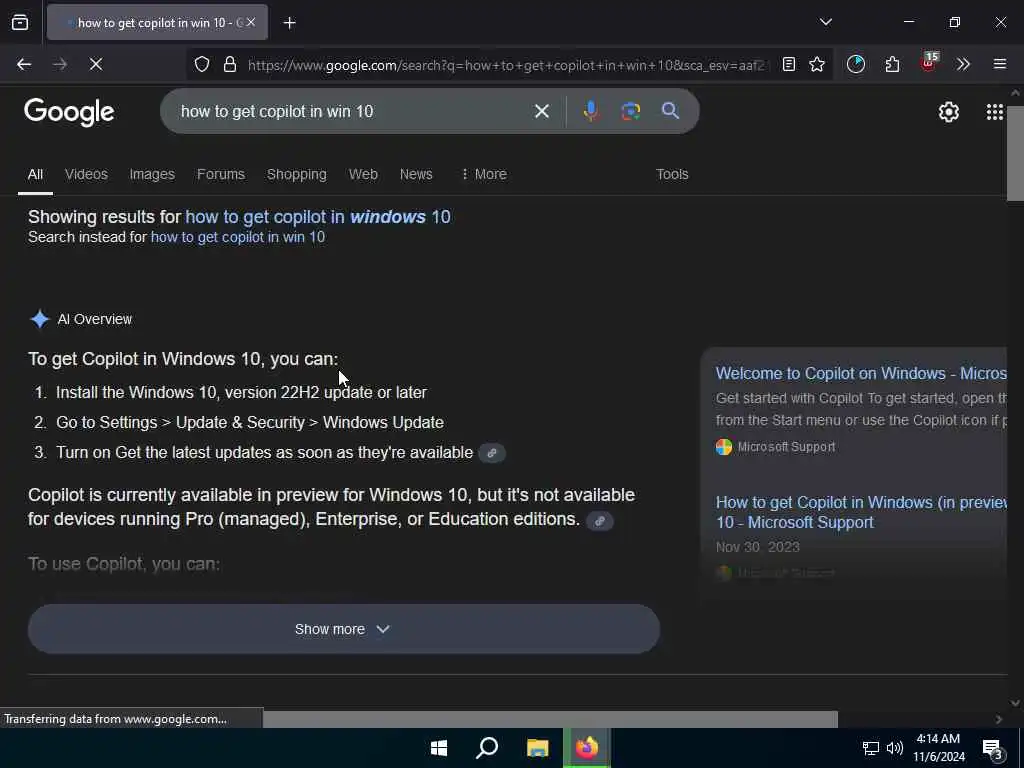The height and width of the screenshot is (768, 1024).
Task: Open Windows Start menu
Action: pos(439,748)
